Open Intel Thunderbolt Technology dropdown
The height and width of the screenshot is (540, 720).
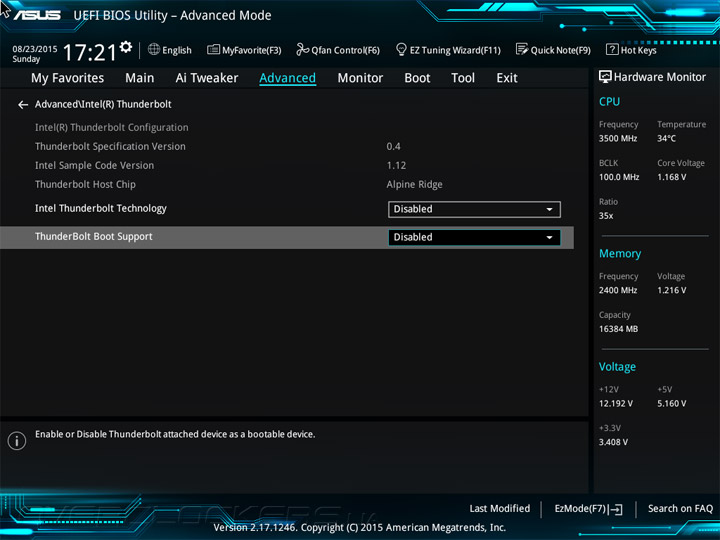(x=474, y=209)
